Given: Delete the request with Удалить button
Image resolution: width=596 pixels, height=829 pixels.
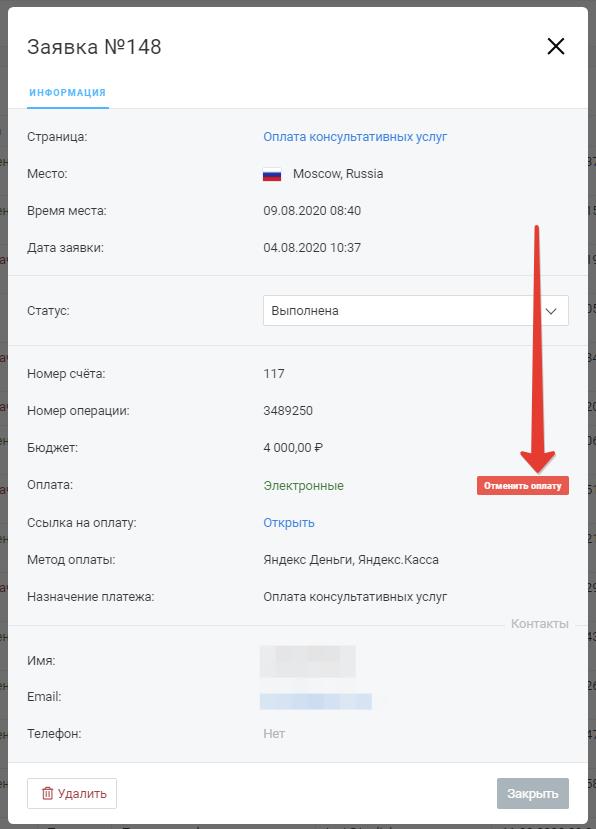Looking at the screenshot, I should (x=72, y=793).
